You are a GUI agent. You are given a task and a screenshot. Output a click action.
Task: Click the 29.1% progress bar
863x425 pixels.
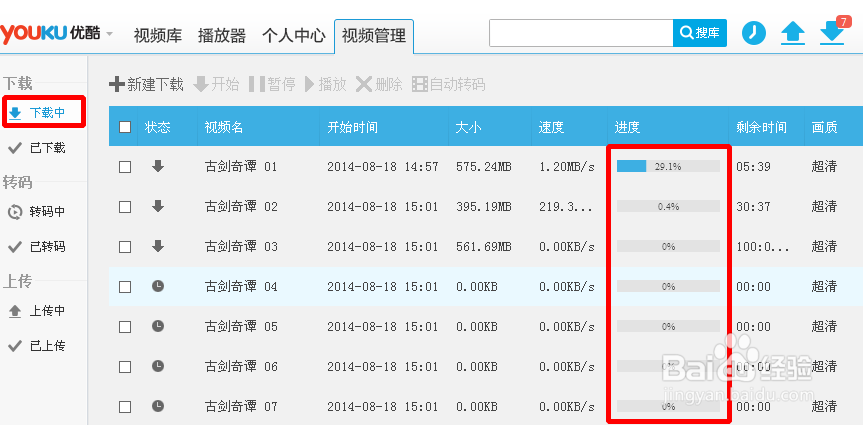pos(668,166)
